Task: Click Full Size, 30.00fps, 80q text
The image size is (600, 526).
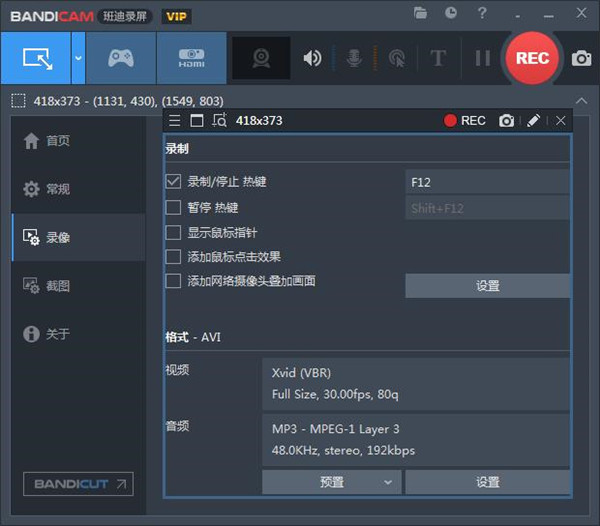Action: [x=335, y=394]
